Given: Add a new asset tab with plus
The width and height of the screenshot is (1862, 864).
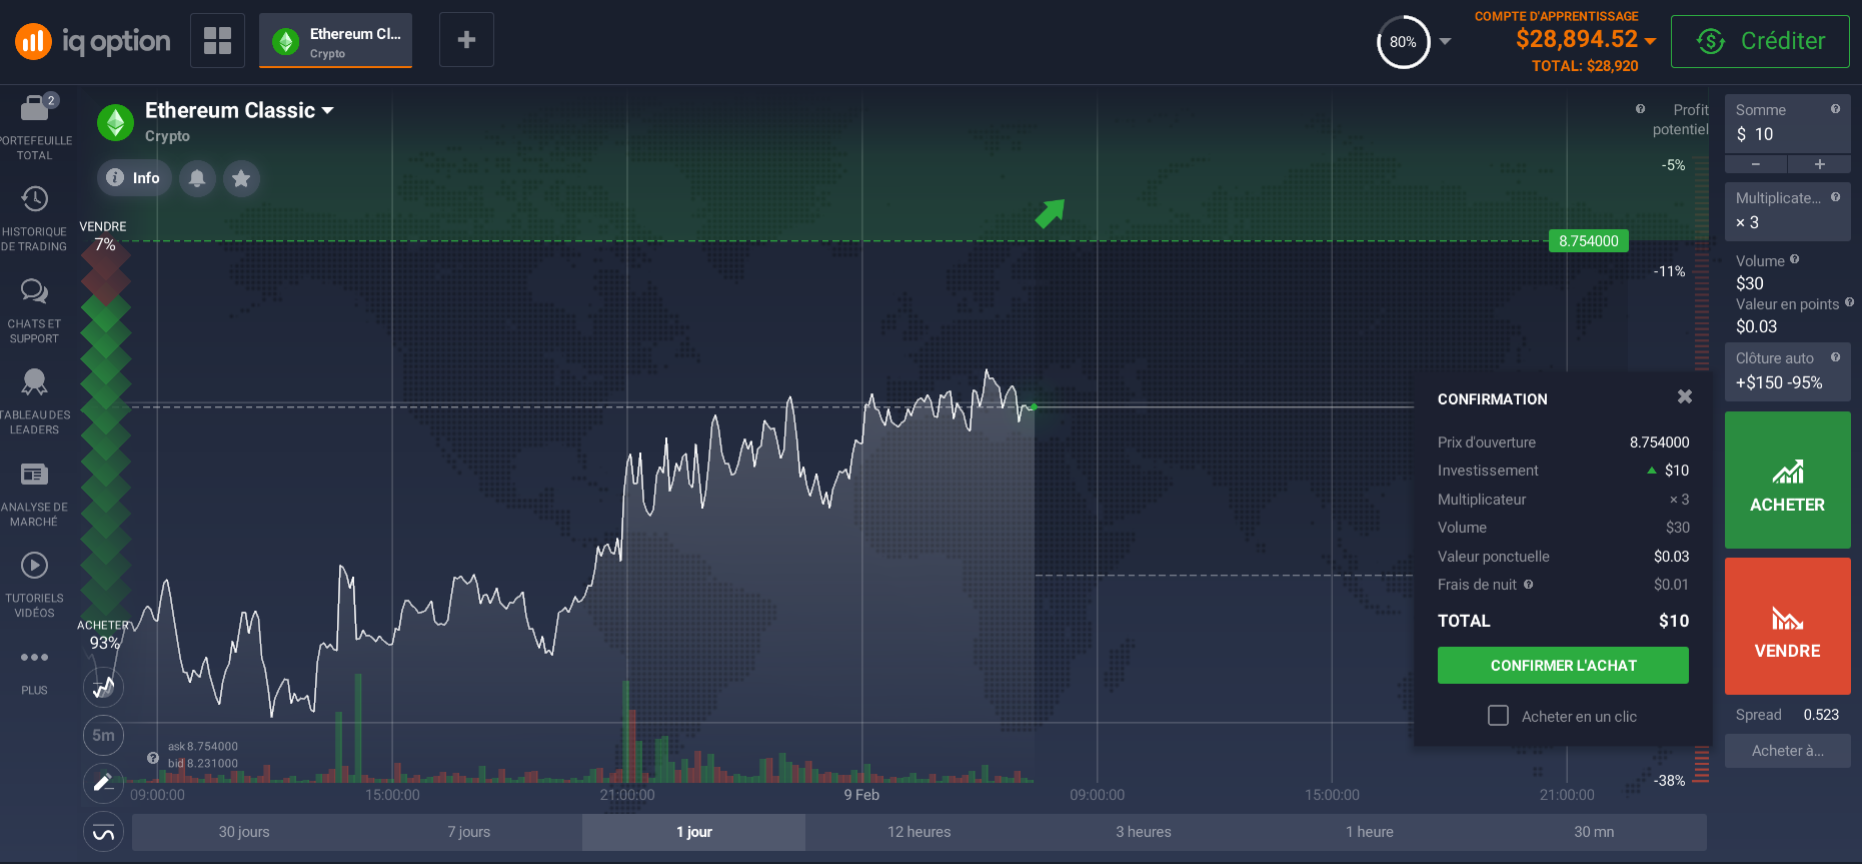Looking at the screenshot, I should [x=466, y=40].
